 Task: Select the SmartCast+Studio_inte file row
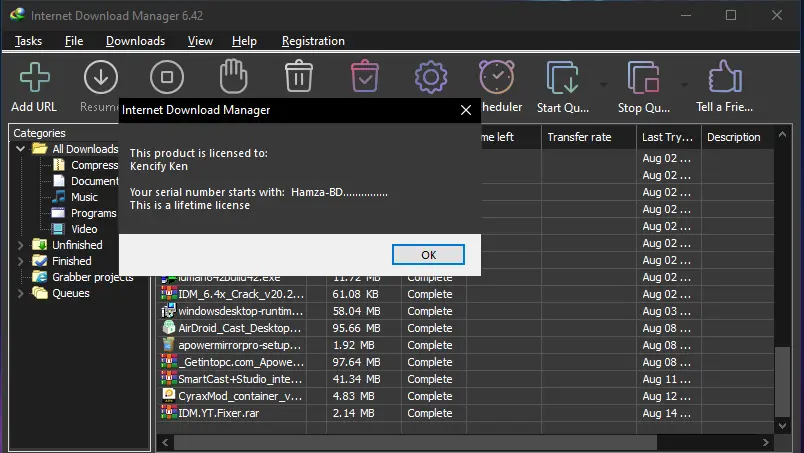click(467, 379)
